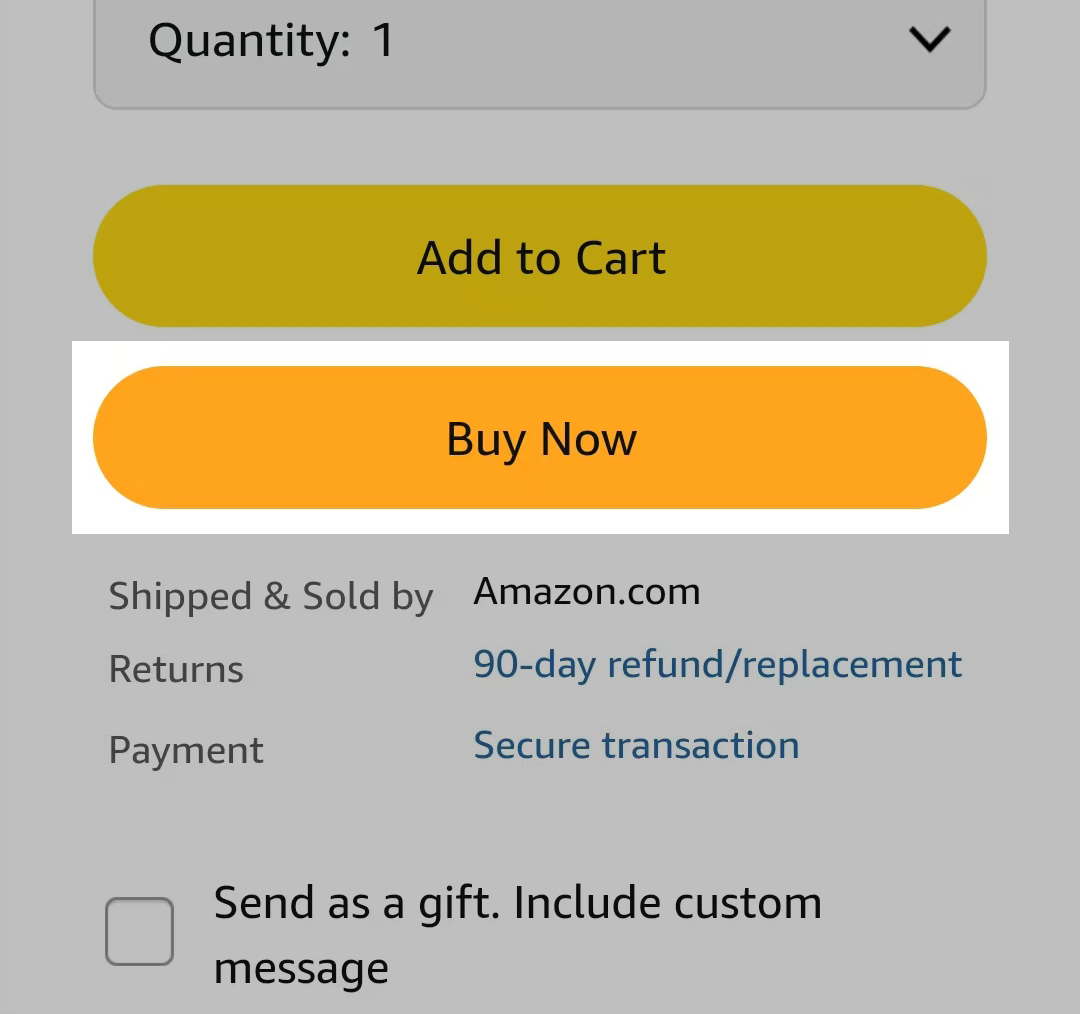Click the word "Now" on the orange button
Image resolution: width=1080 pixels, height=1014 pixels.
pos(589,439)
